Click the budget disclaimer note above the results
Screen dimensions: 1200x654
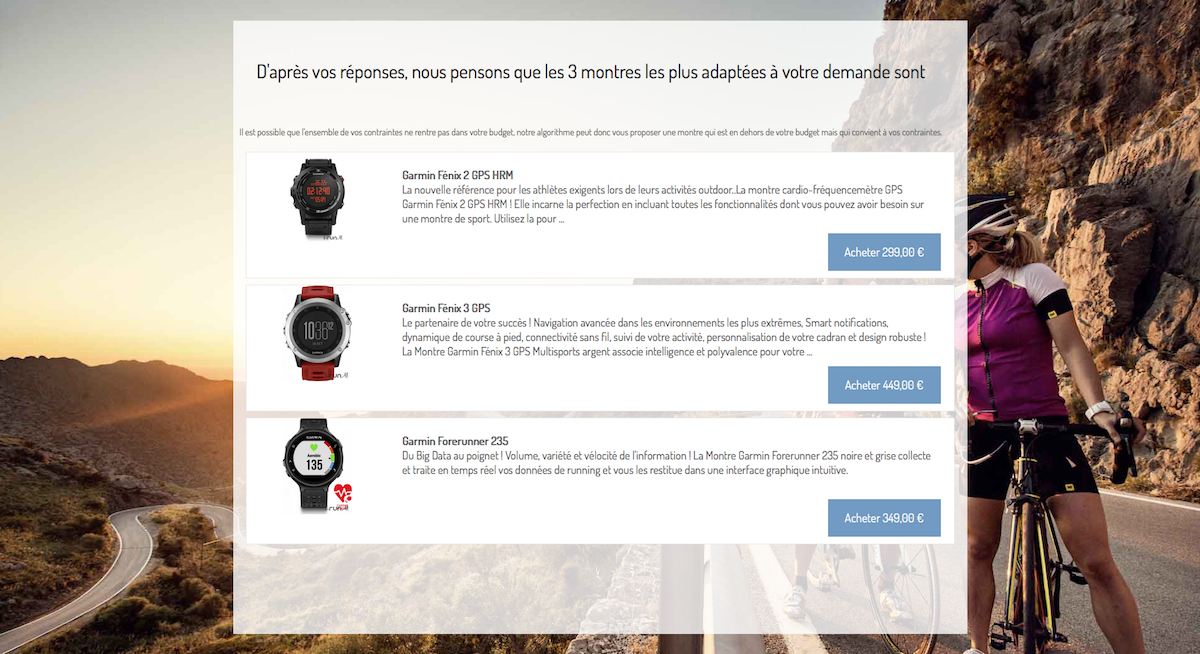pos(590,132)
